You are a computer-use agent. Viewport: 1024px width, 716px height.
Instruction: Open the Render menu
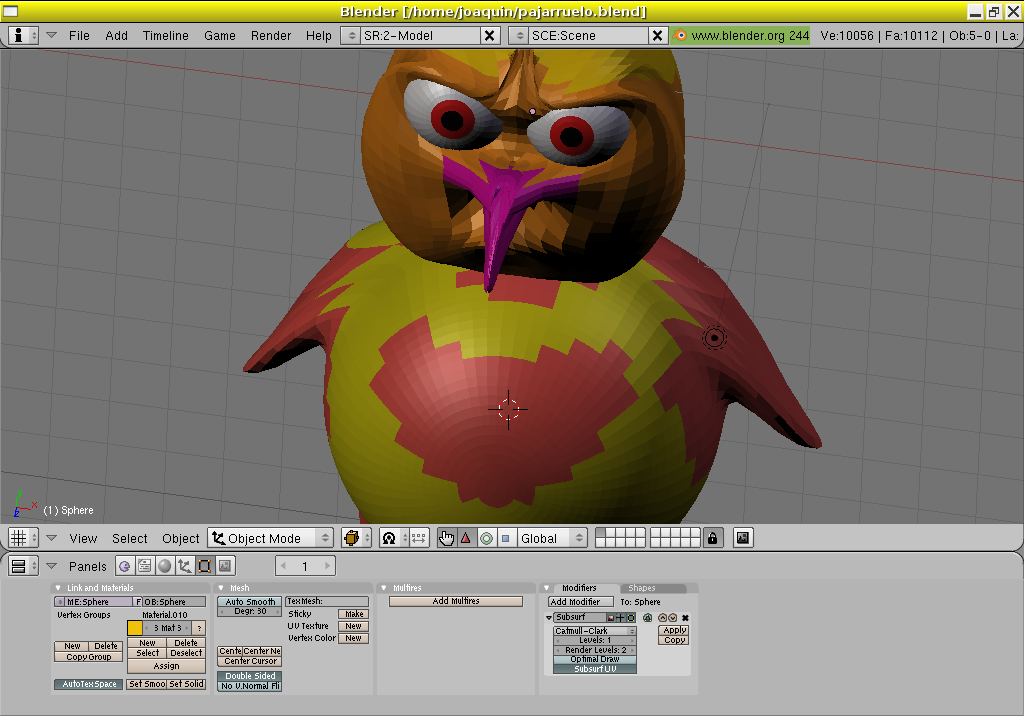271,35
